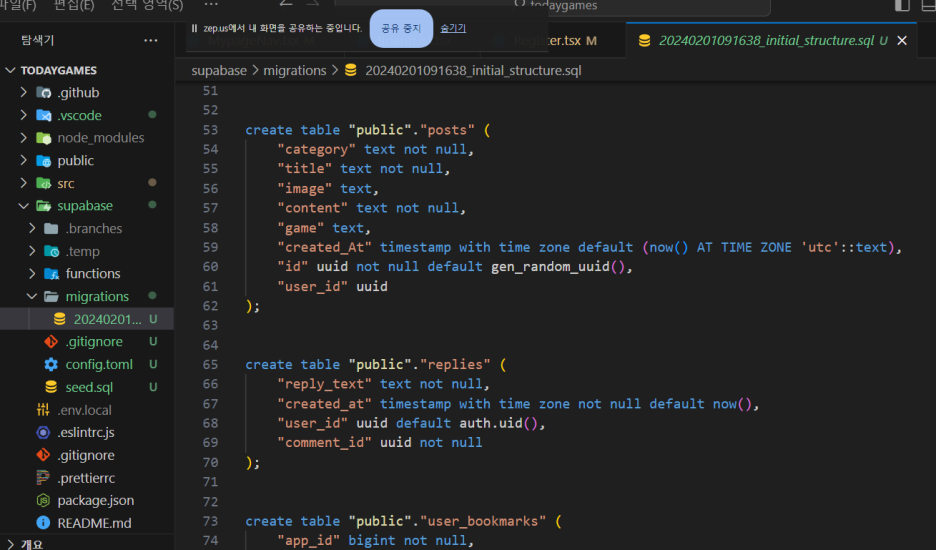The image size is (936, 550).
Task: Click the functions folder icon
Action: click(51, 274)
